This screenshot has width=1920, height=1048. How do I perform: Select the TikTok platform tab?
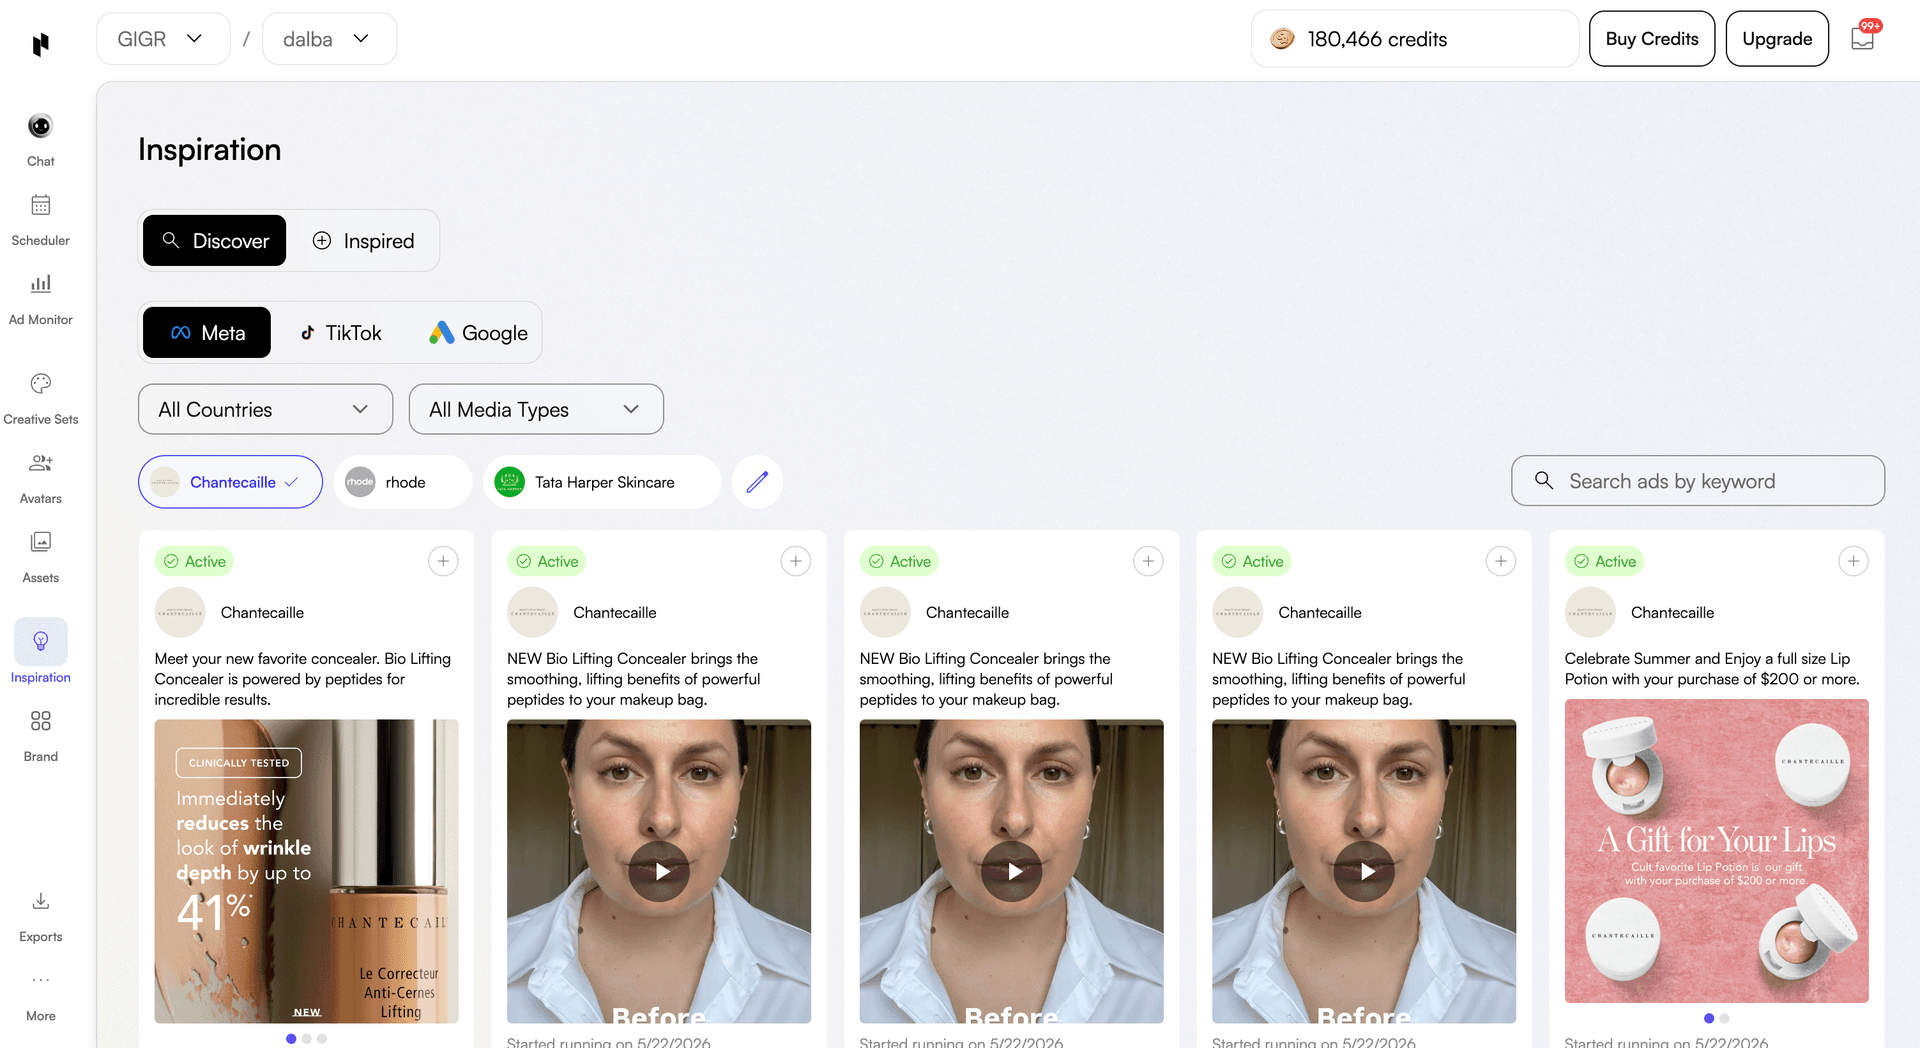click(341, 333)
